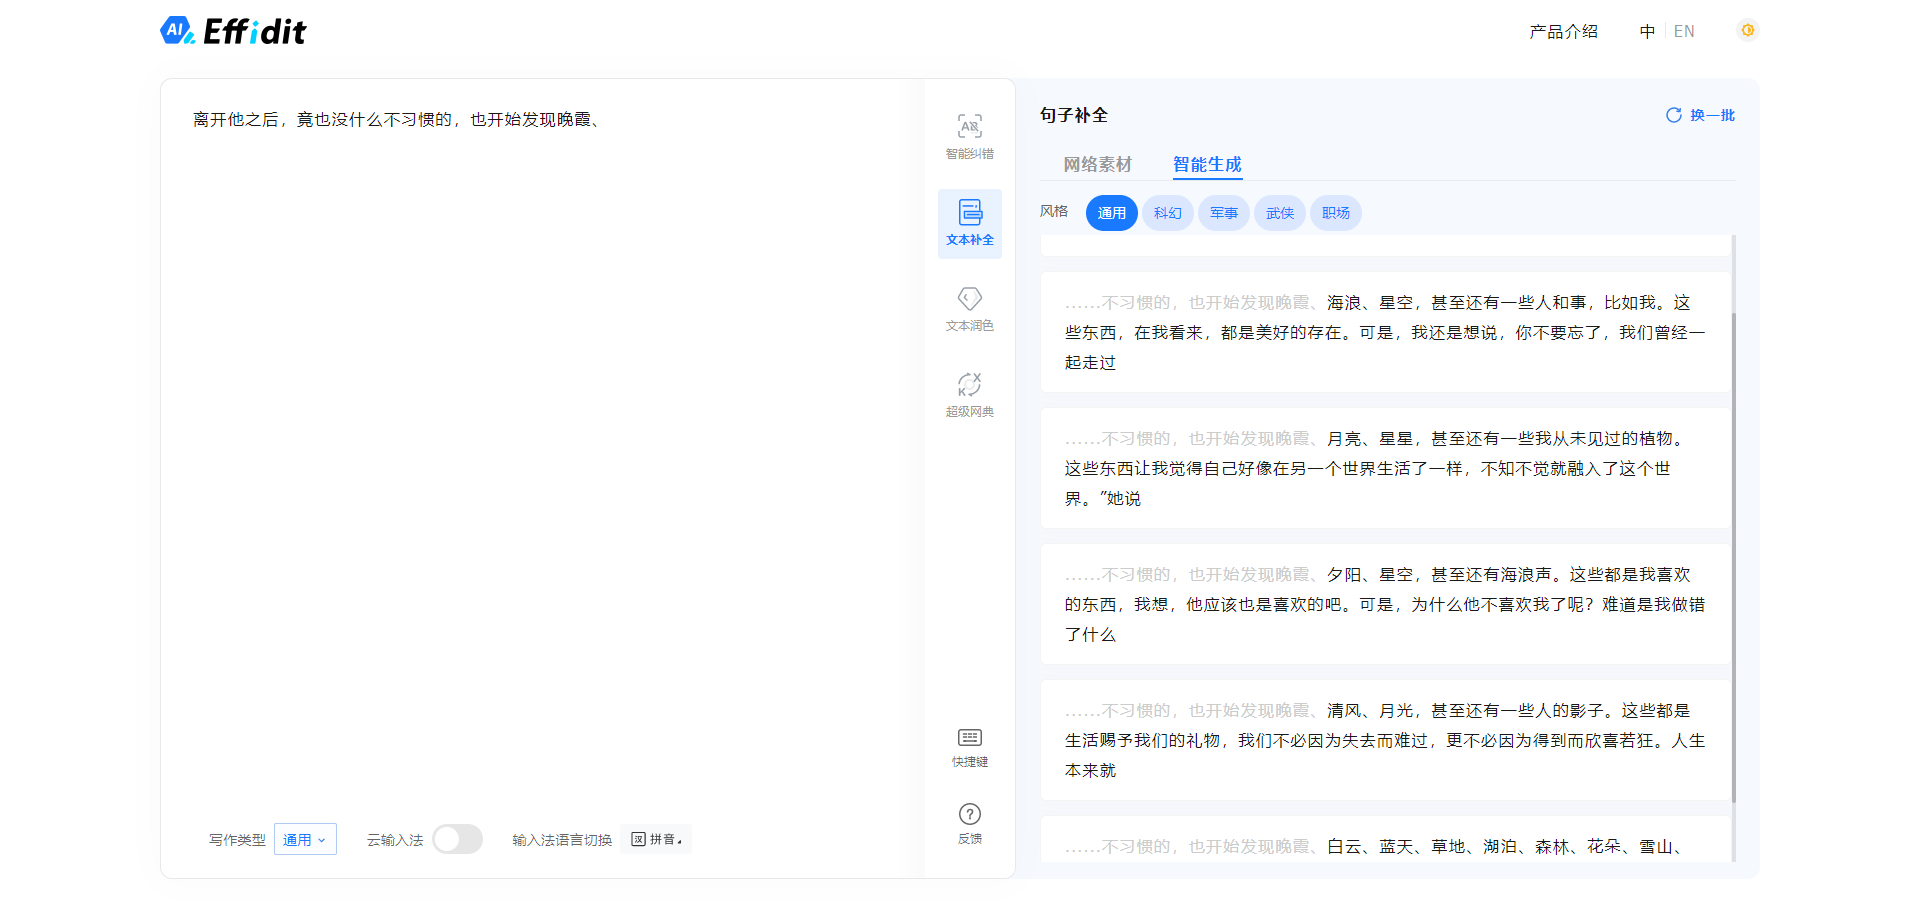Click the 反馈 feedback icon
The image size is (1920, 905).
pos(968,824)
